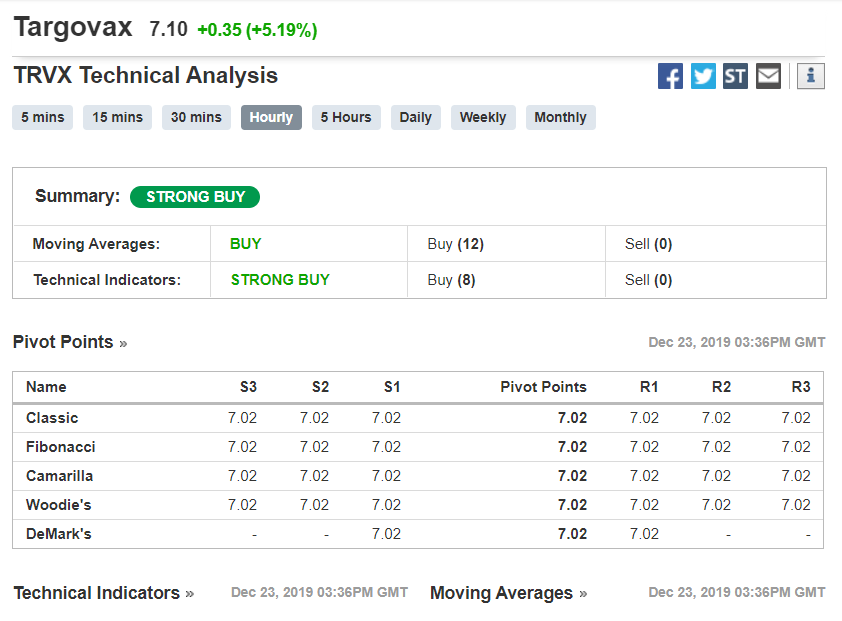Click the Woodie's row label

[59, 505]
